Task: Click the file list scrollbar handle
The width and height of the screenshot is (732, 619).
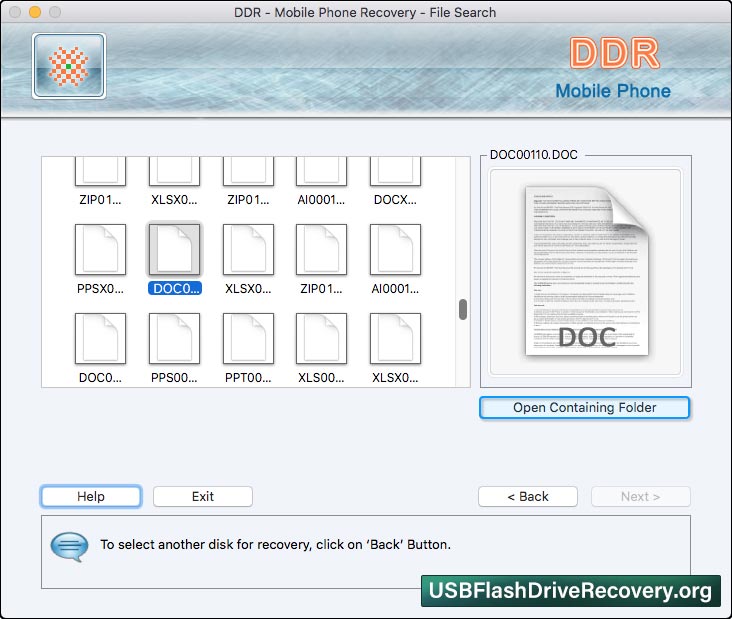Action: (463, 310)
